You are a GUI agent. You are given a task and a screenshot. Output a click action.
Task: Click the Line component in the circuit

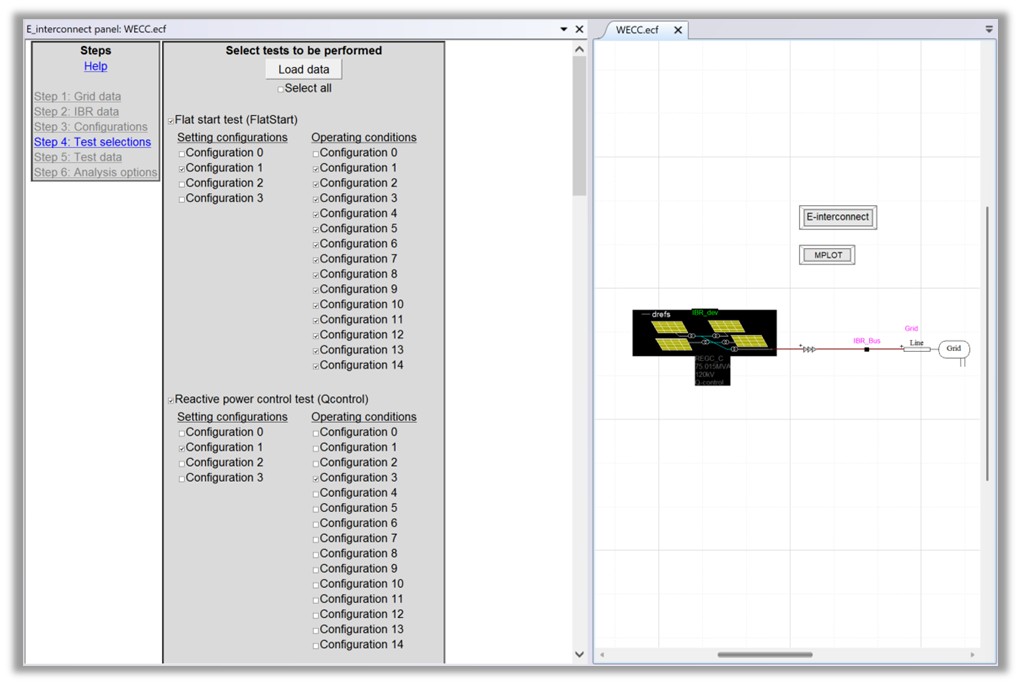[916, 349]
